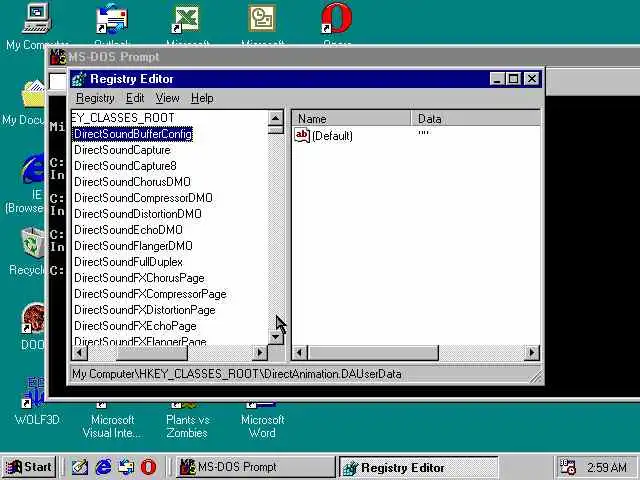Select the (Default) value name
This screenshot has height=480, width=640.
(x=332, y=136)
